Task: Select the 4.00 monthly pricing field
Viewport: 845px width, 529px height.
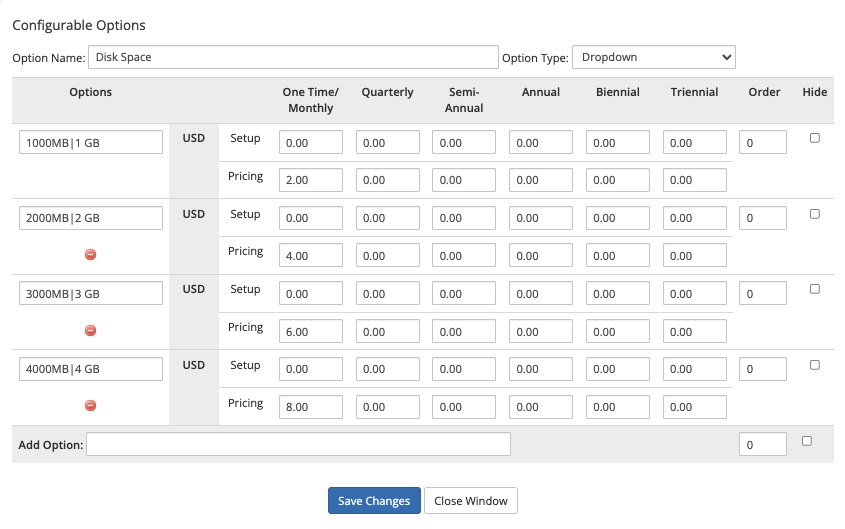Action: coord(310,255)
